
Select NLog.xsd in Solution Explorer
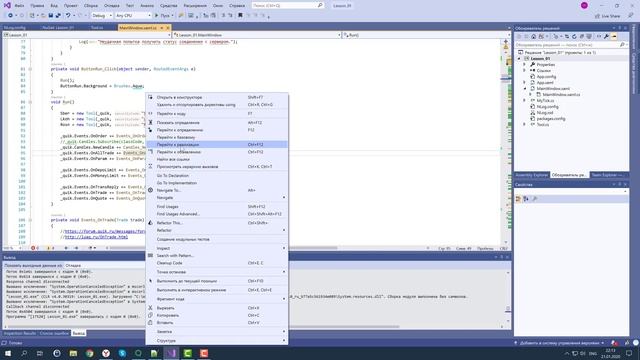(544, 113)
